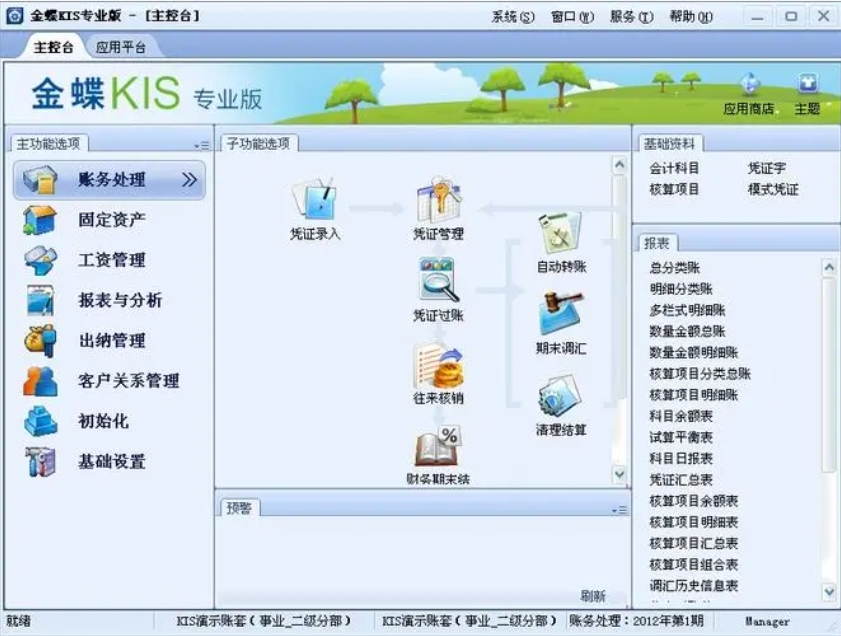Open the 数量金额总账 report
The image size is (841, 636).
pos(688,331)
